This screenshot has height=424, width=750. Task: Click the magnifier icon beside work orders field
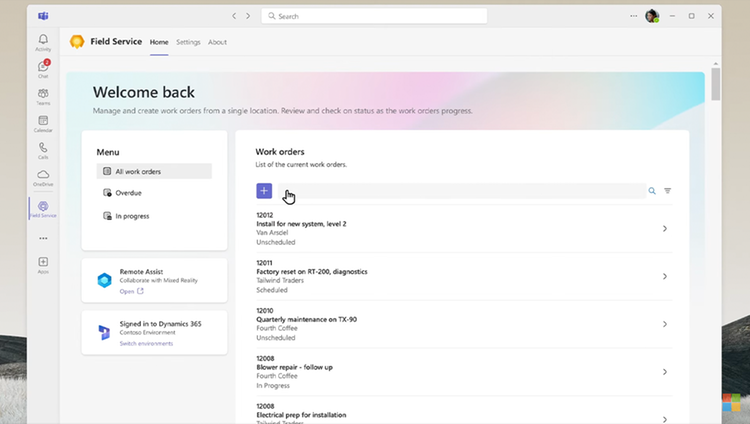[x=652, y=191]
